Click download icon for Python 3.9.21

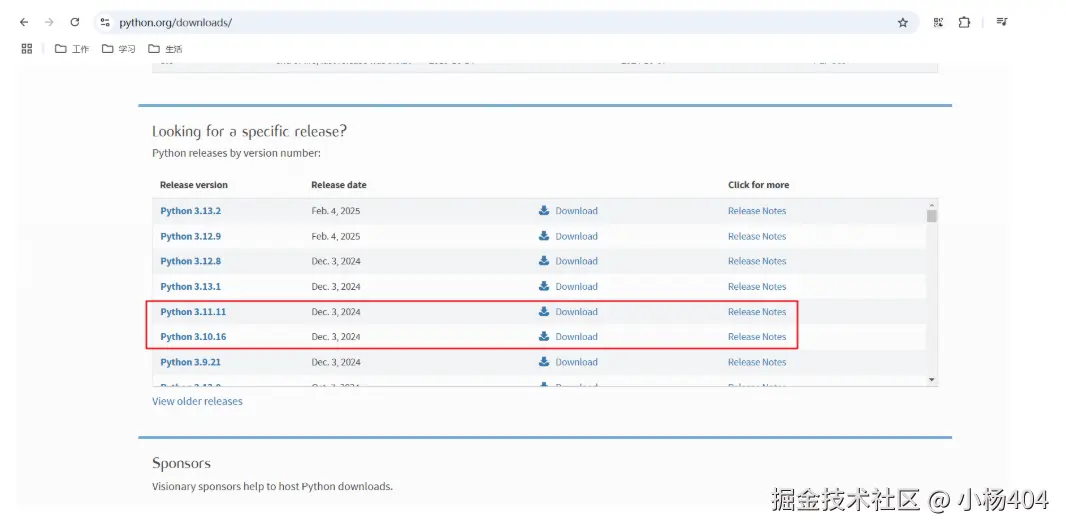click(544, 362)
